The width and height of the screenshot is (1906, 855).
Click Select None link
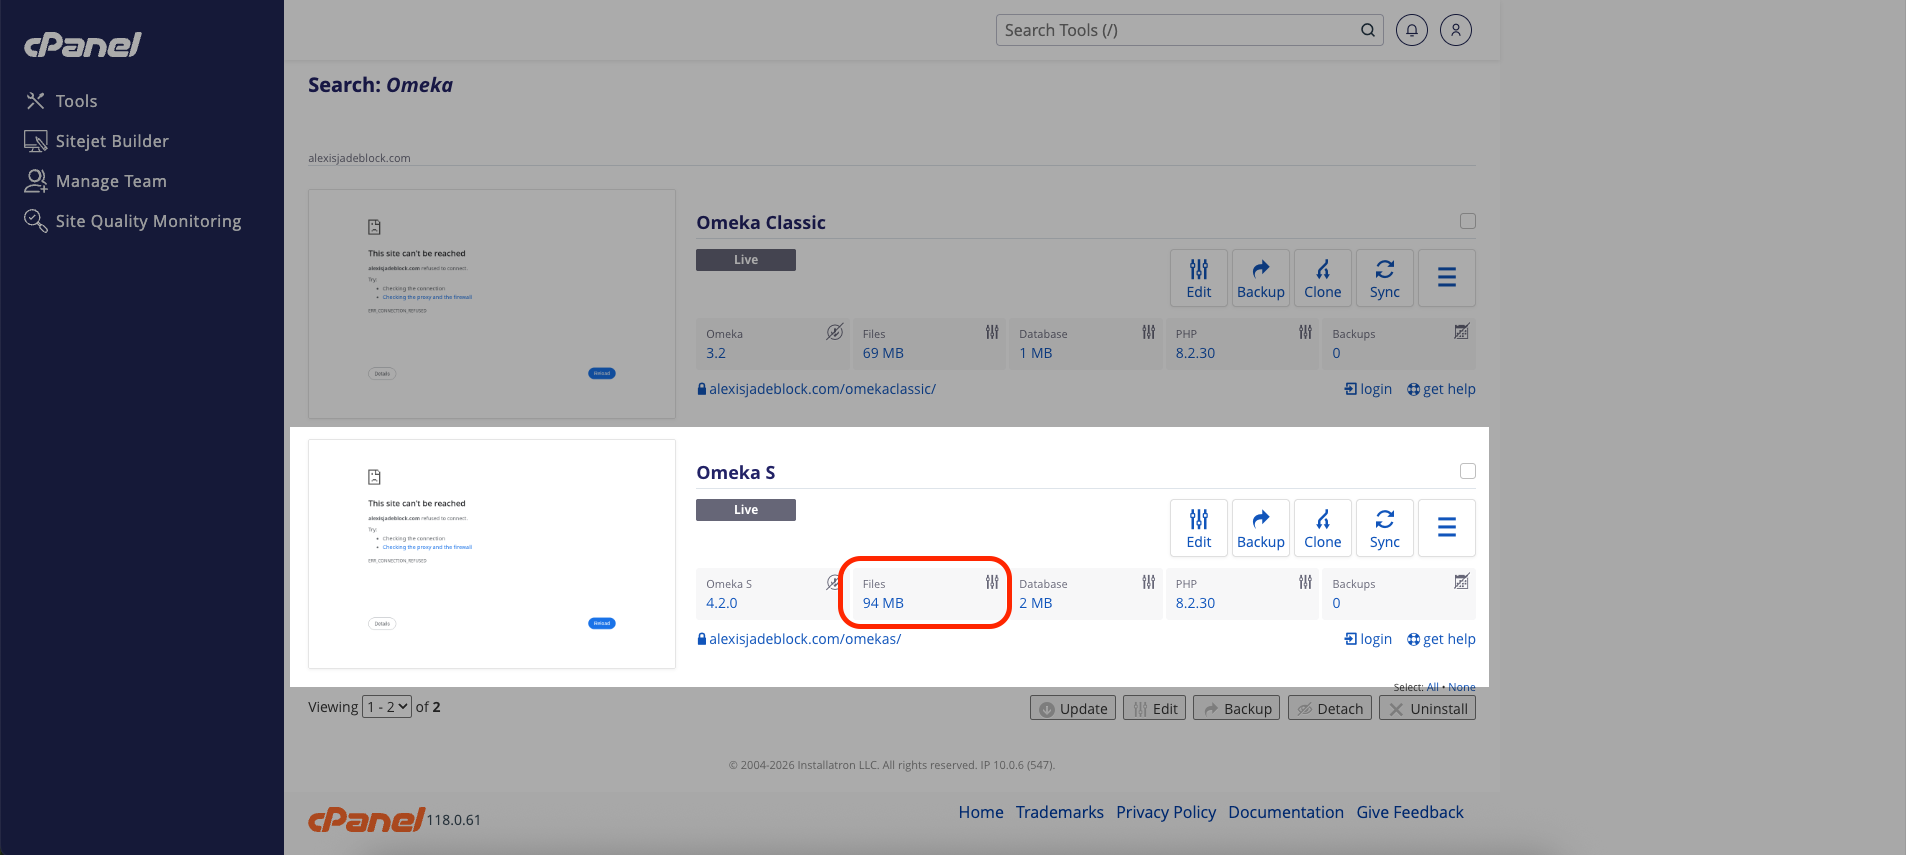[x=1462, y=687]
